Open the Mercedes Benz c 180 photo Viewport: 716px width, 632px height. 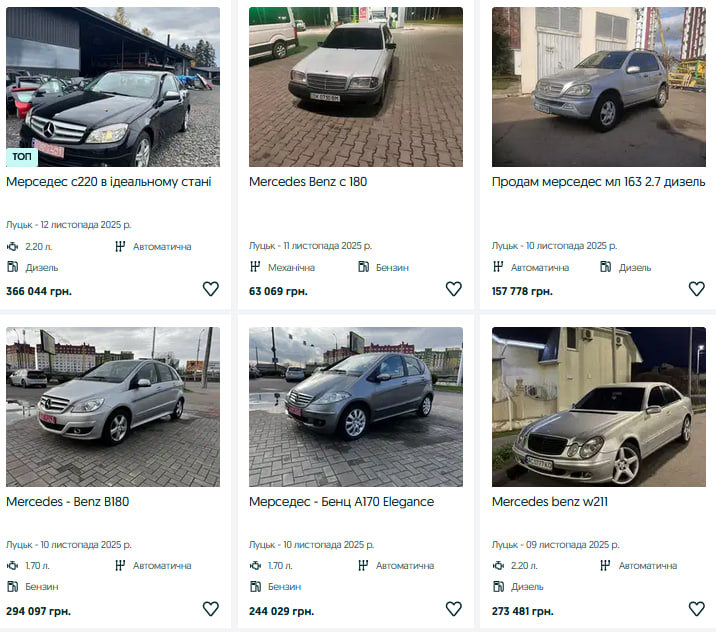tap(356, 87)
